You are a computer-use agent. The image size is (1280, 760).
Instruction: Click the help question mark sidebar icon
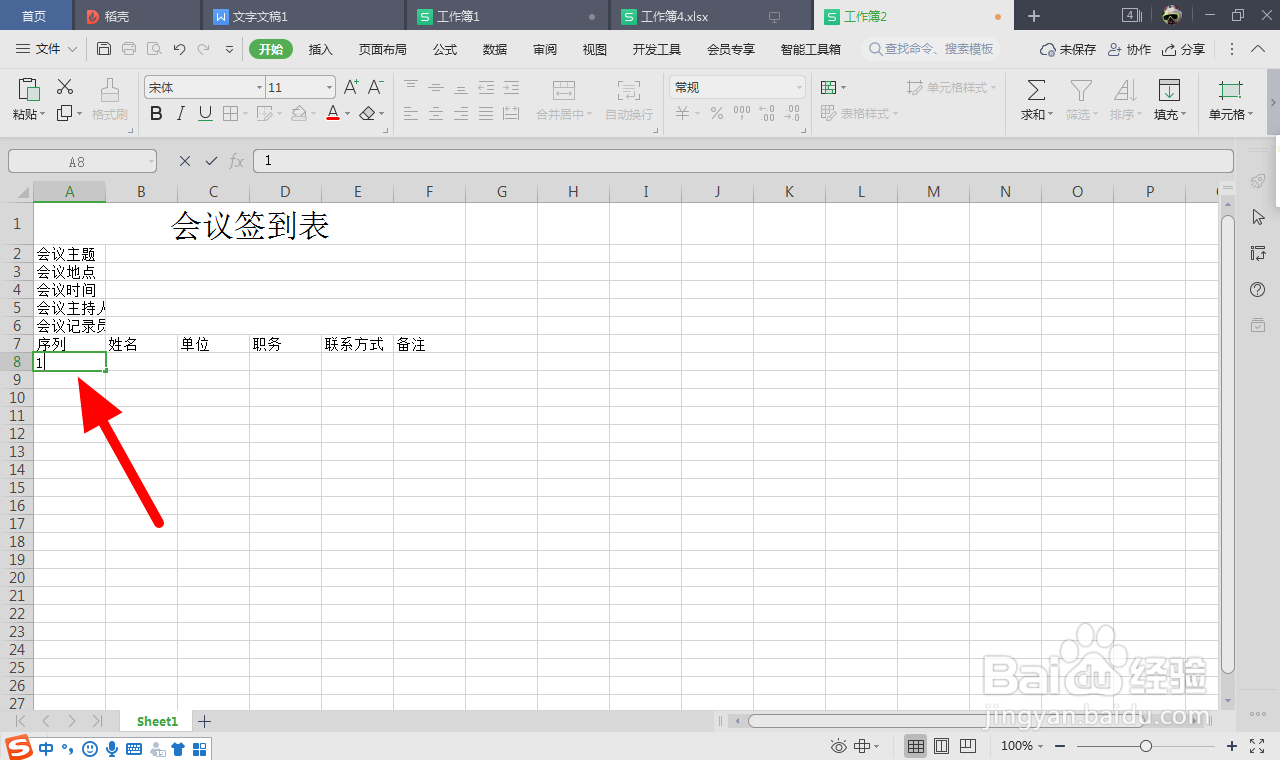pyautogui.click(x=1258, y=289)
